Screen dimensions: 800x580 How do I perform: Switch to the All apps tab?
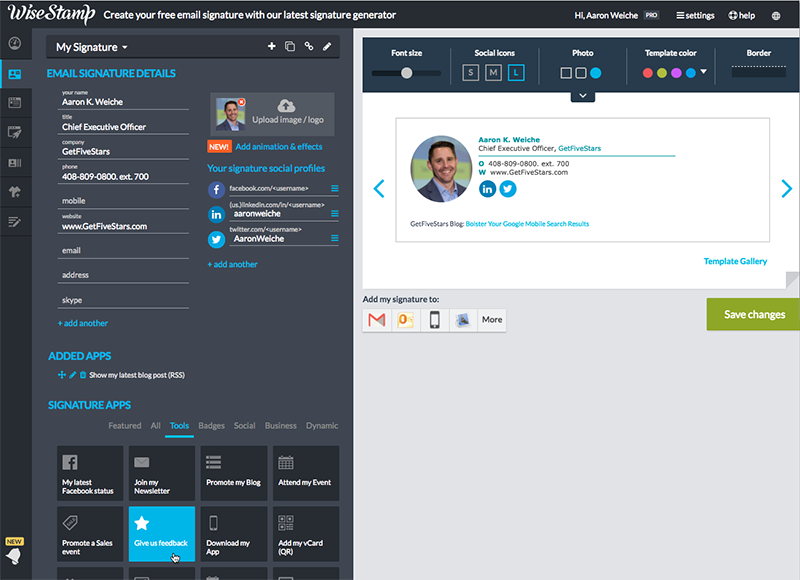[x=156, y=425]
